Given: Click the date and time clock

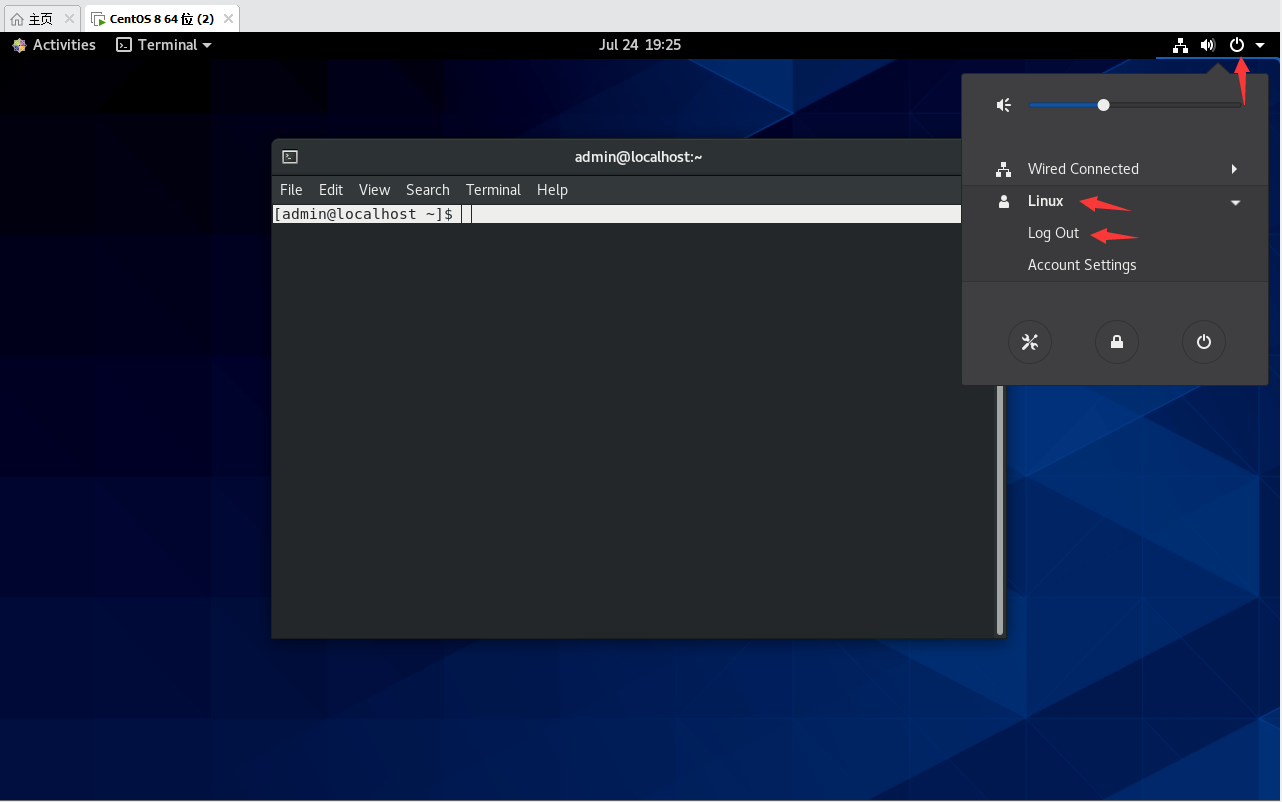Looking at the screenshot, I should [x=640, y=45].
